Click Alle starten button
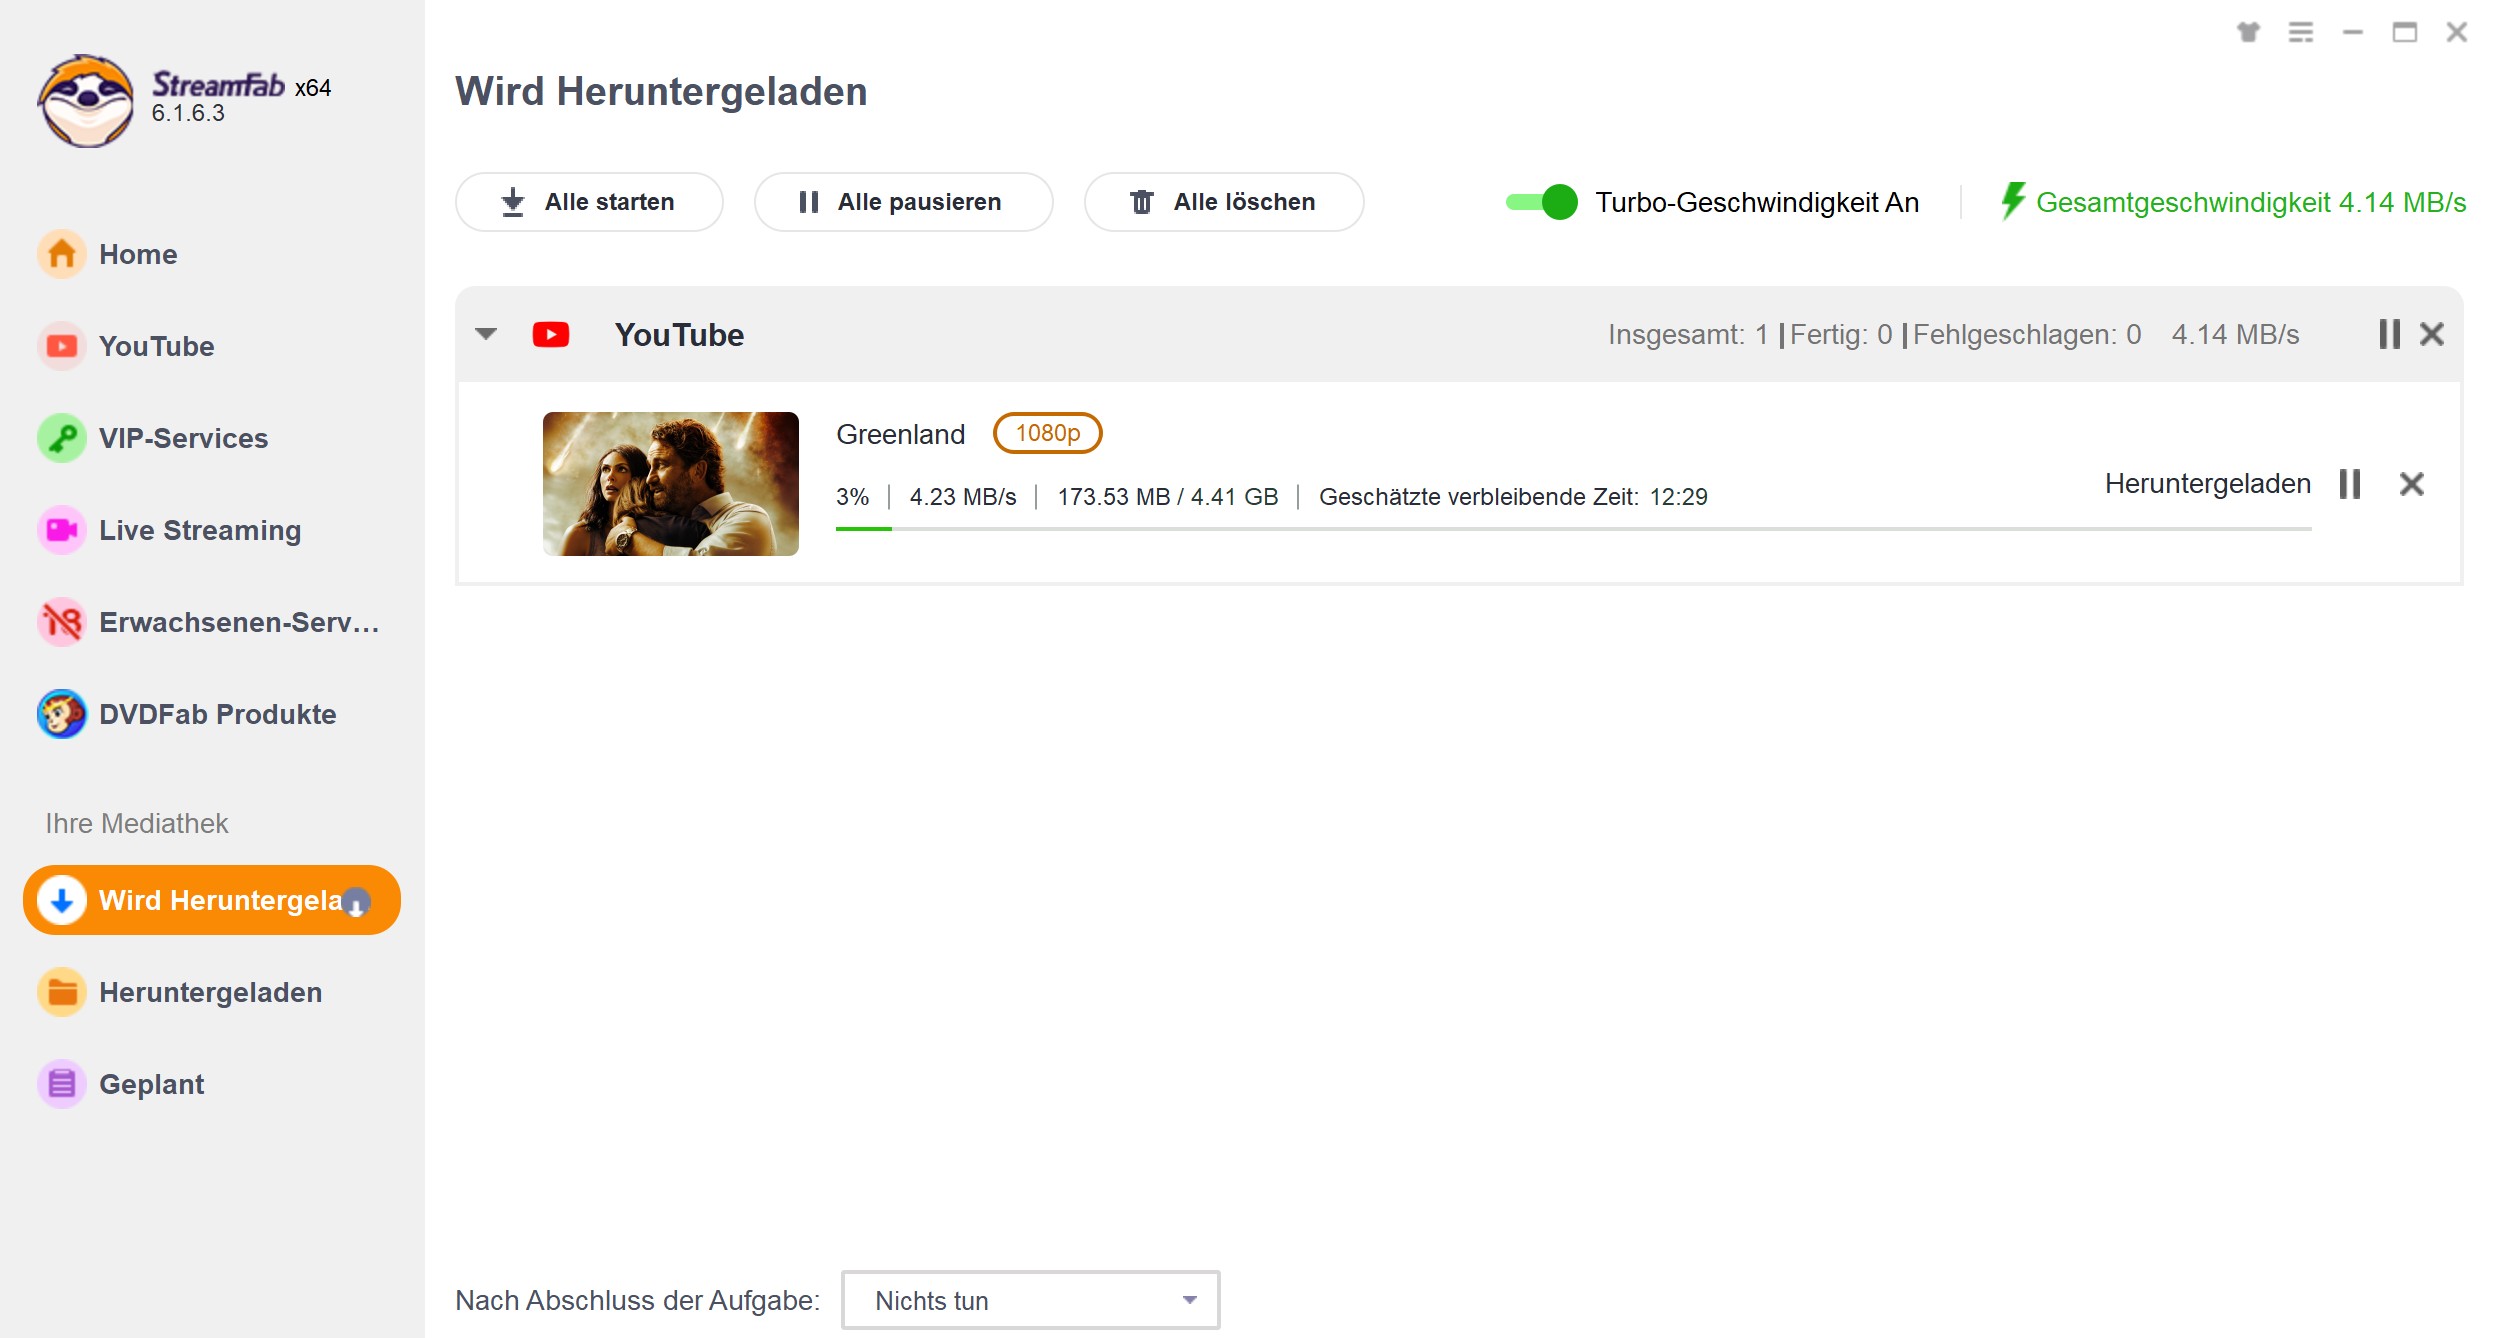2494x1338 pixels. 591,201
